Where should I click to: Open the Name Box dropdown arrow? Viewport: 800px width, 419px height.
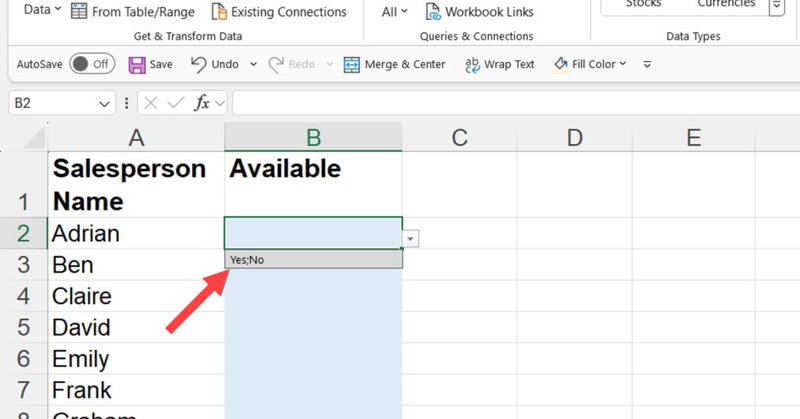pyautogui.click(x=105, y=104)
